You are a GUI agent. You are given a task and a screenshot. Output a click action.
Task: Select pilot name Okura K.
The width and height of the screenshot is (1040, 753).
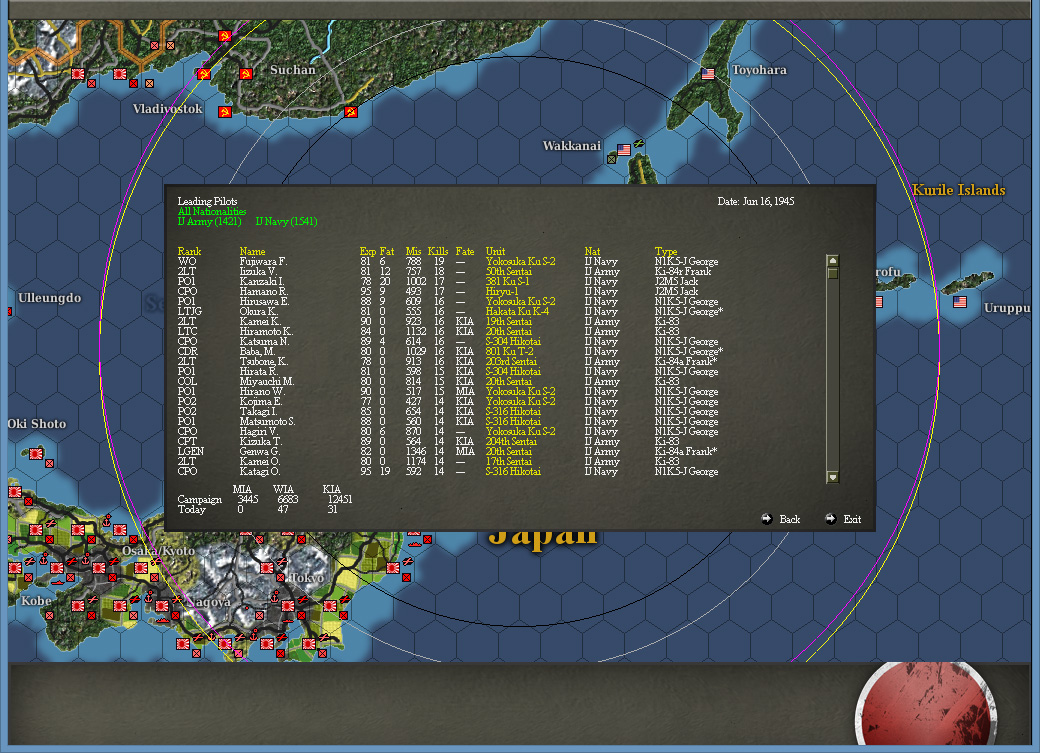258,311
